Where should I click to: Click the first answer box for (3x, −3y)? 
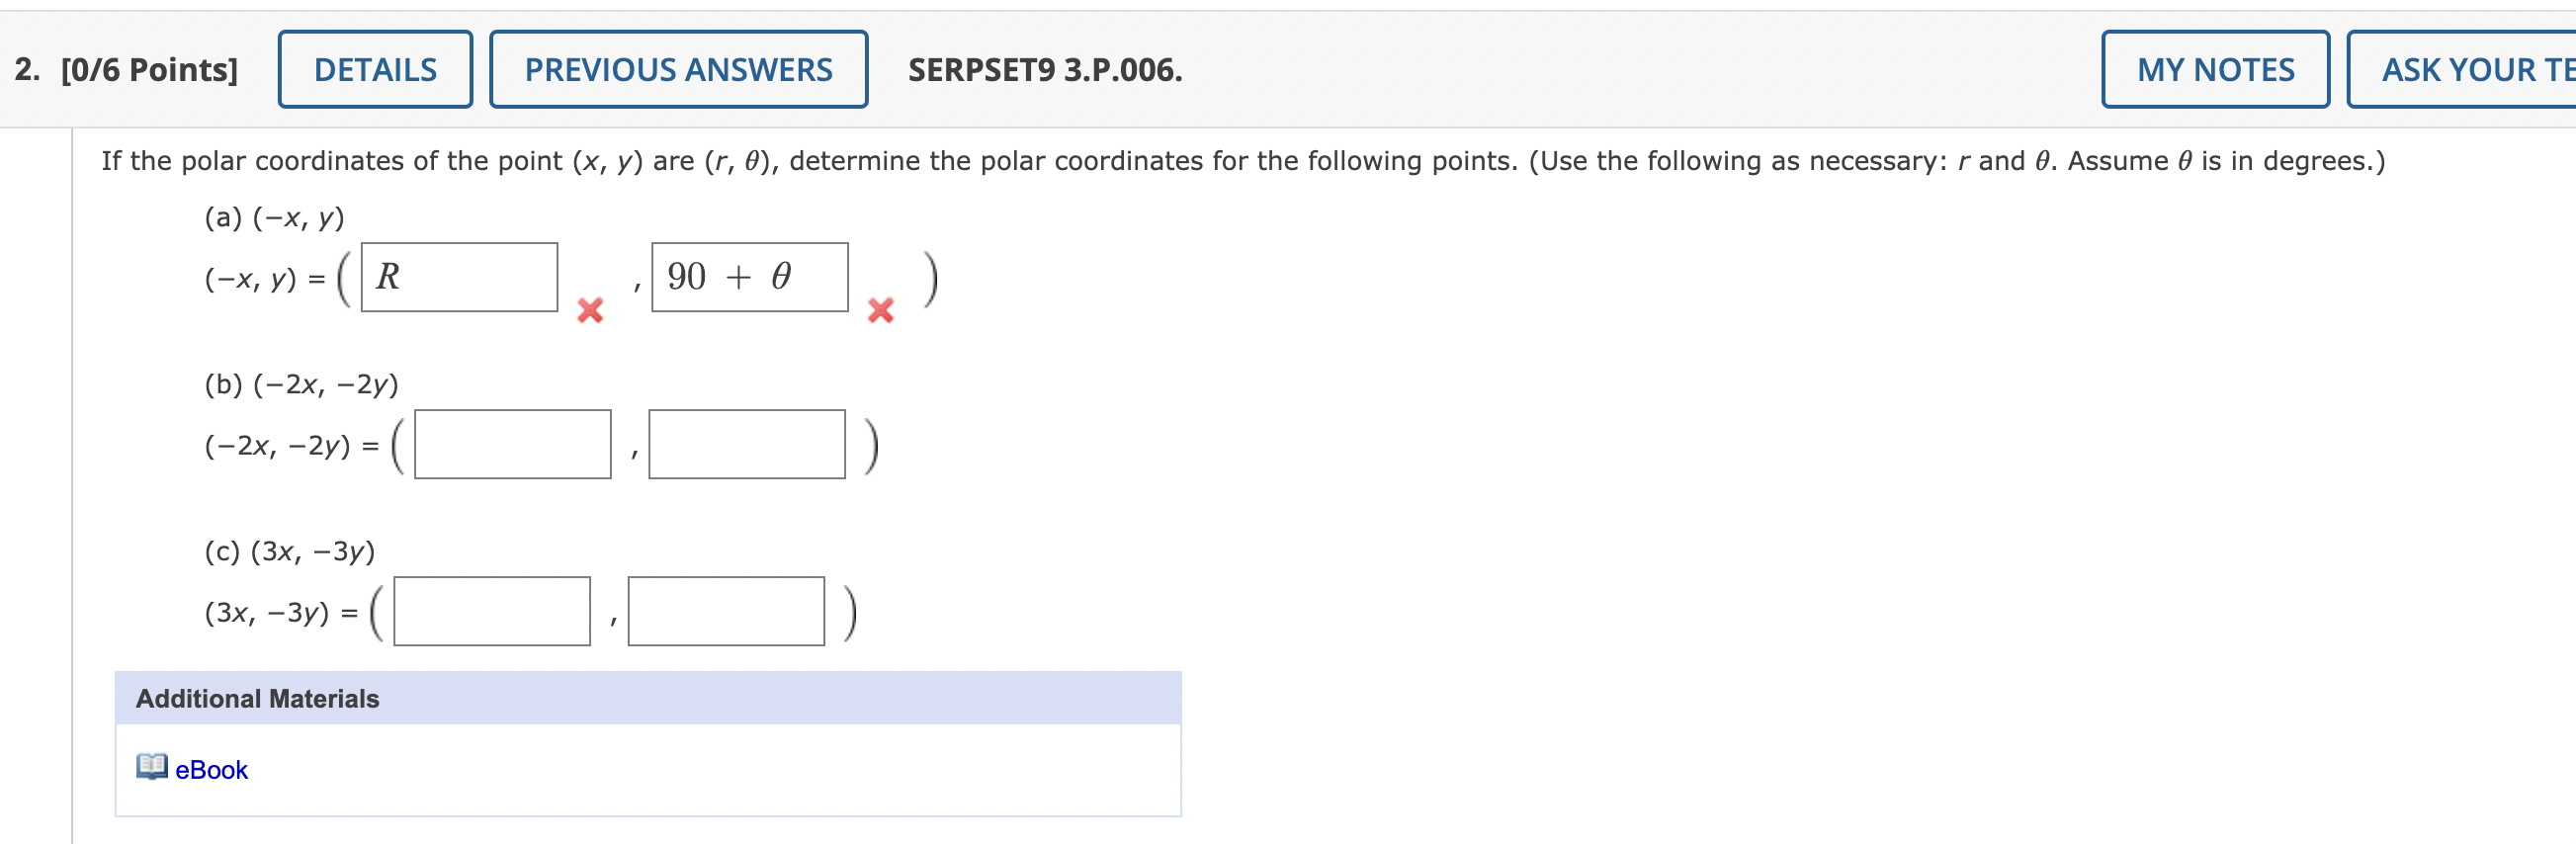[491, 611]
